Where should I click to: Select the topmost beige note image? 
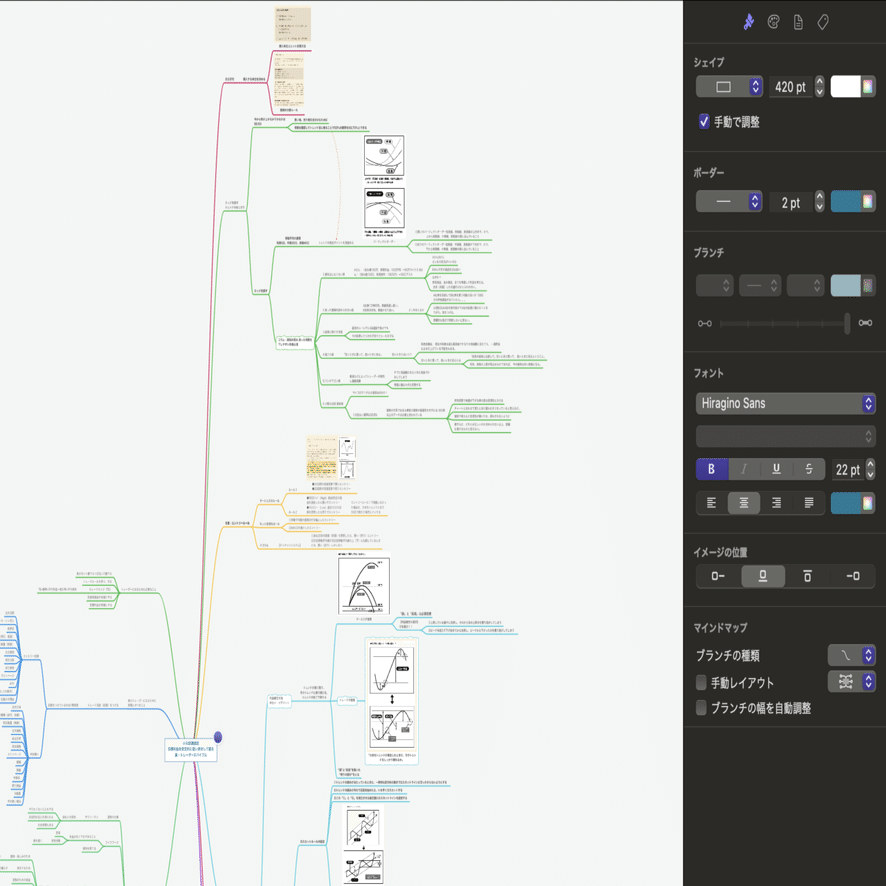pos(293,24)
